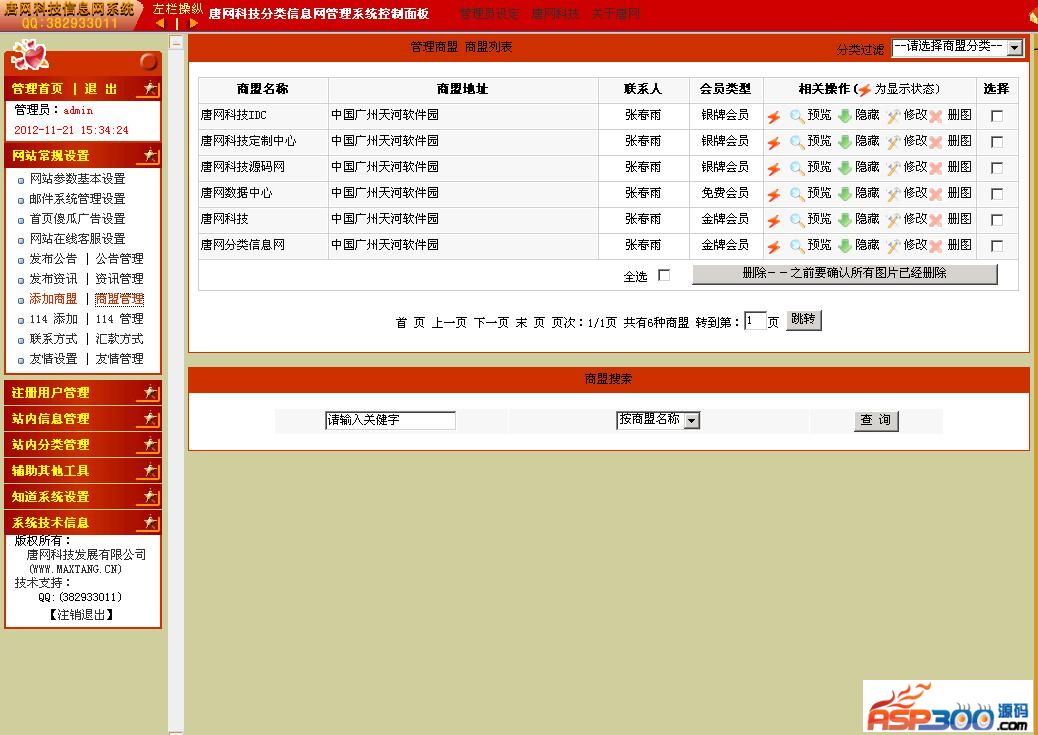Open the 请选择商盟分类 filter dropdown
This screenshot has width=1038, height=735.
point(958,48)
